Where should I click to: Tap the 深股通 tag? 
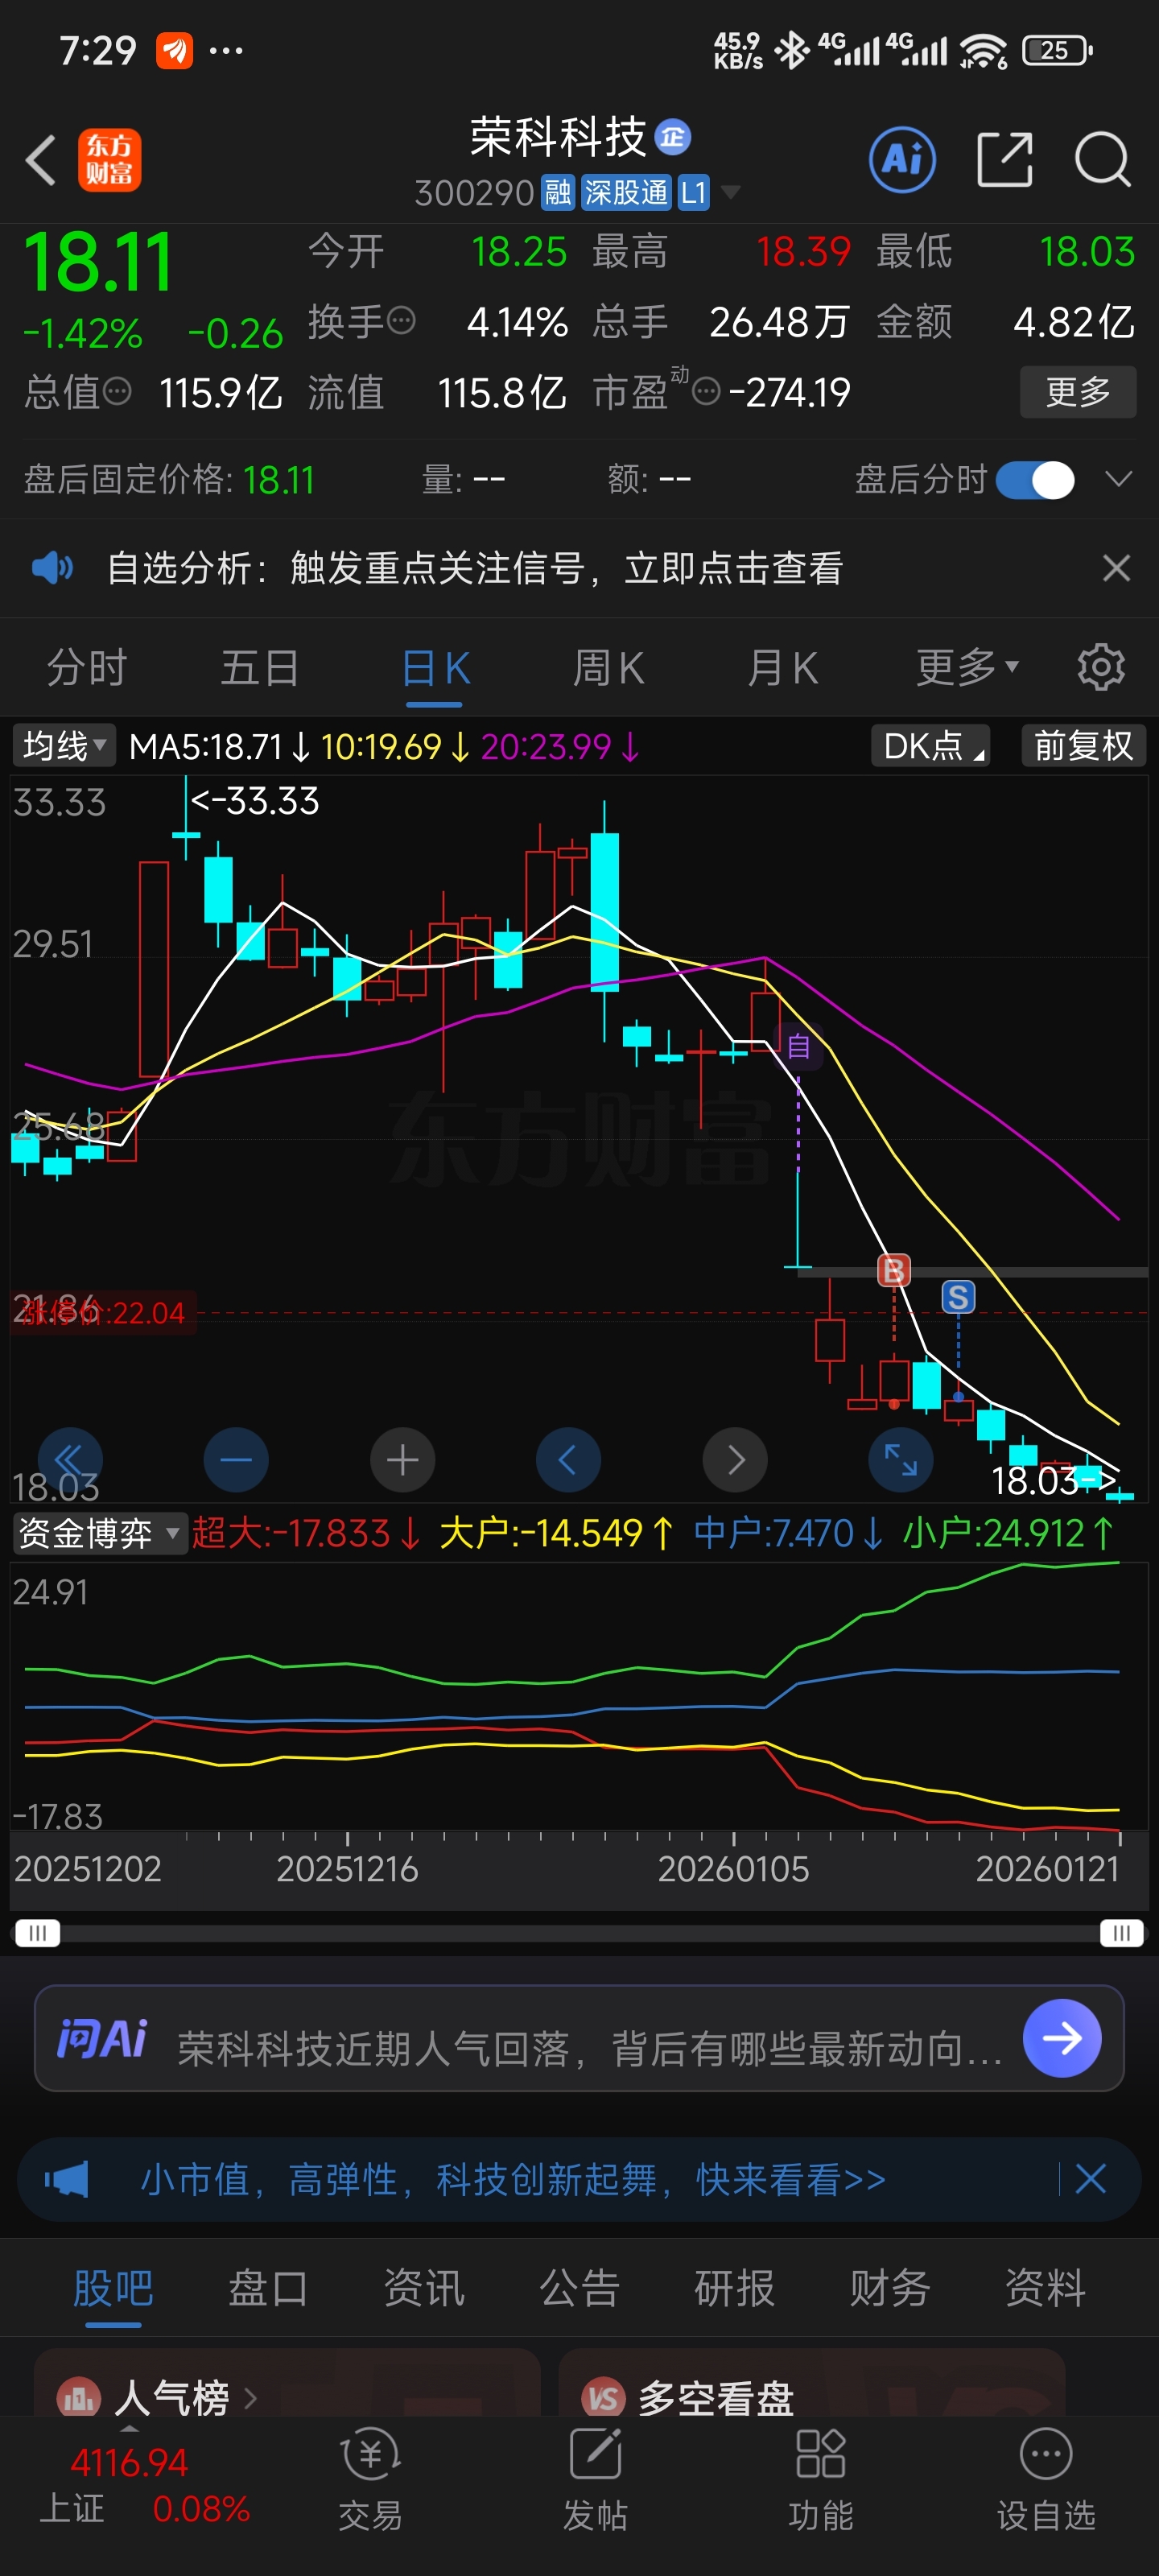[626, 192]
